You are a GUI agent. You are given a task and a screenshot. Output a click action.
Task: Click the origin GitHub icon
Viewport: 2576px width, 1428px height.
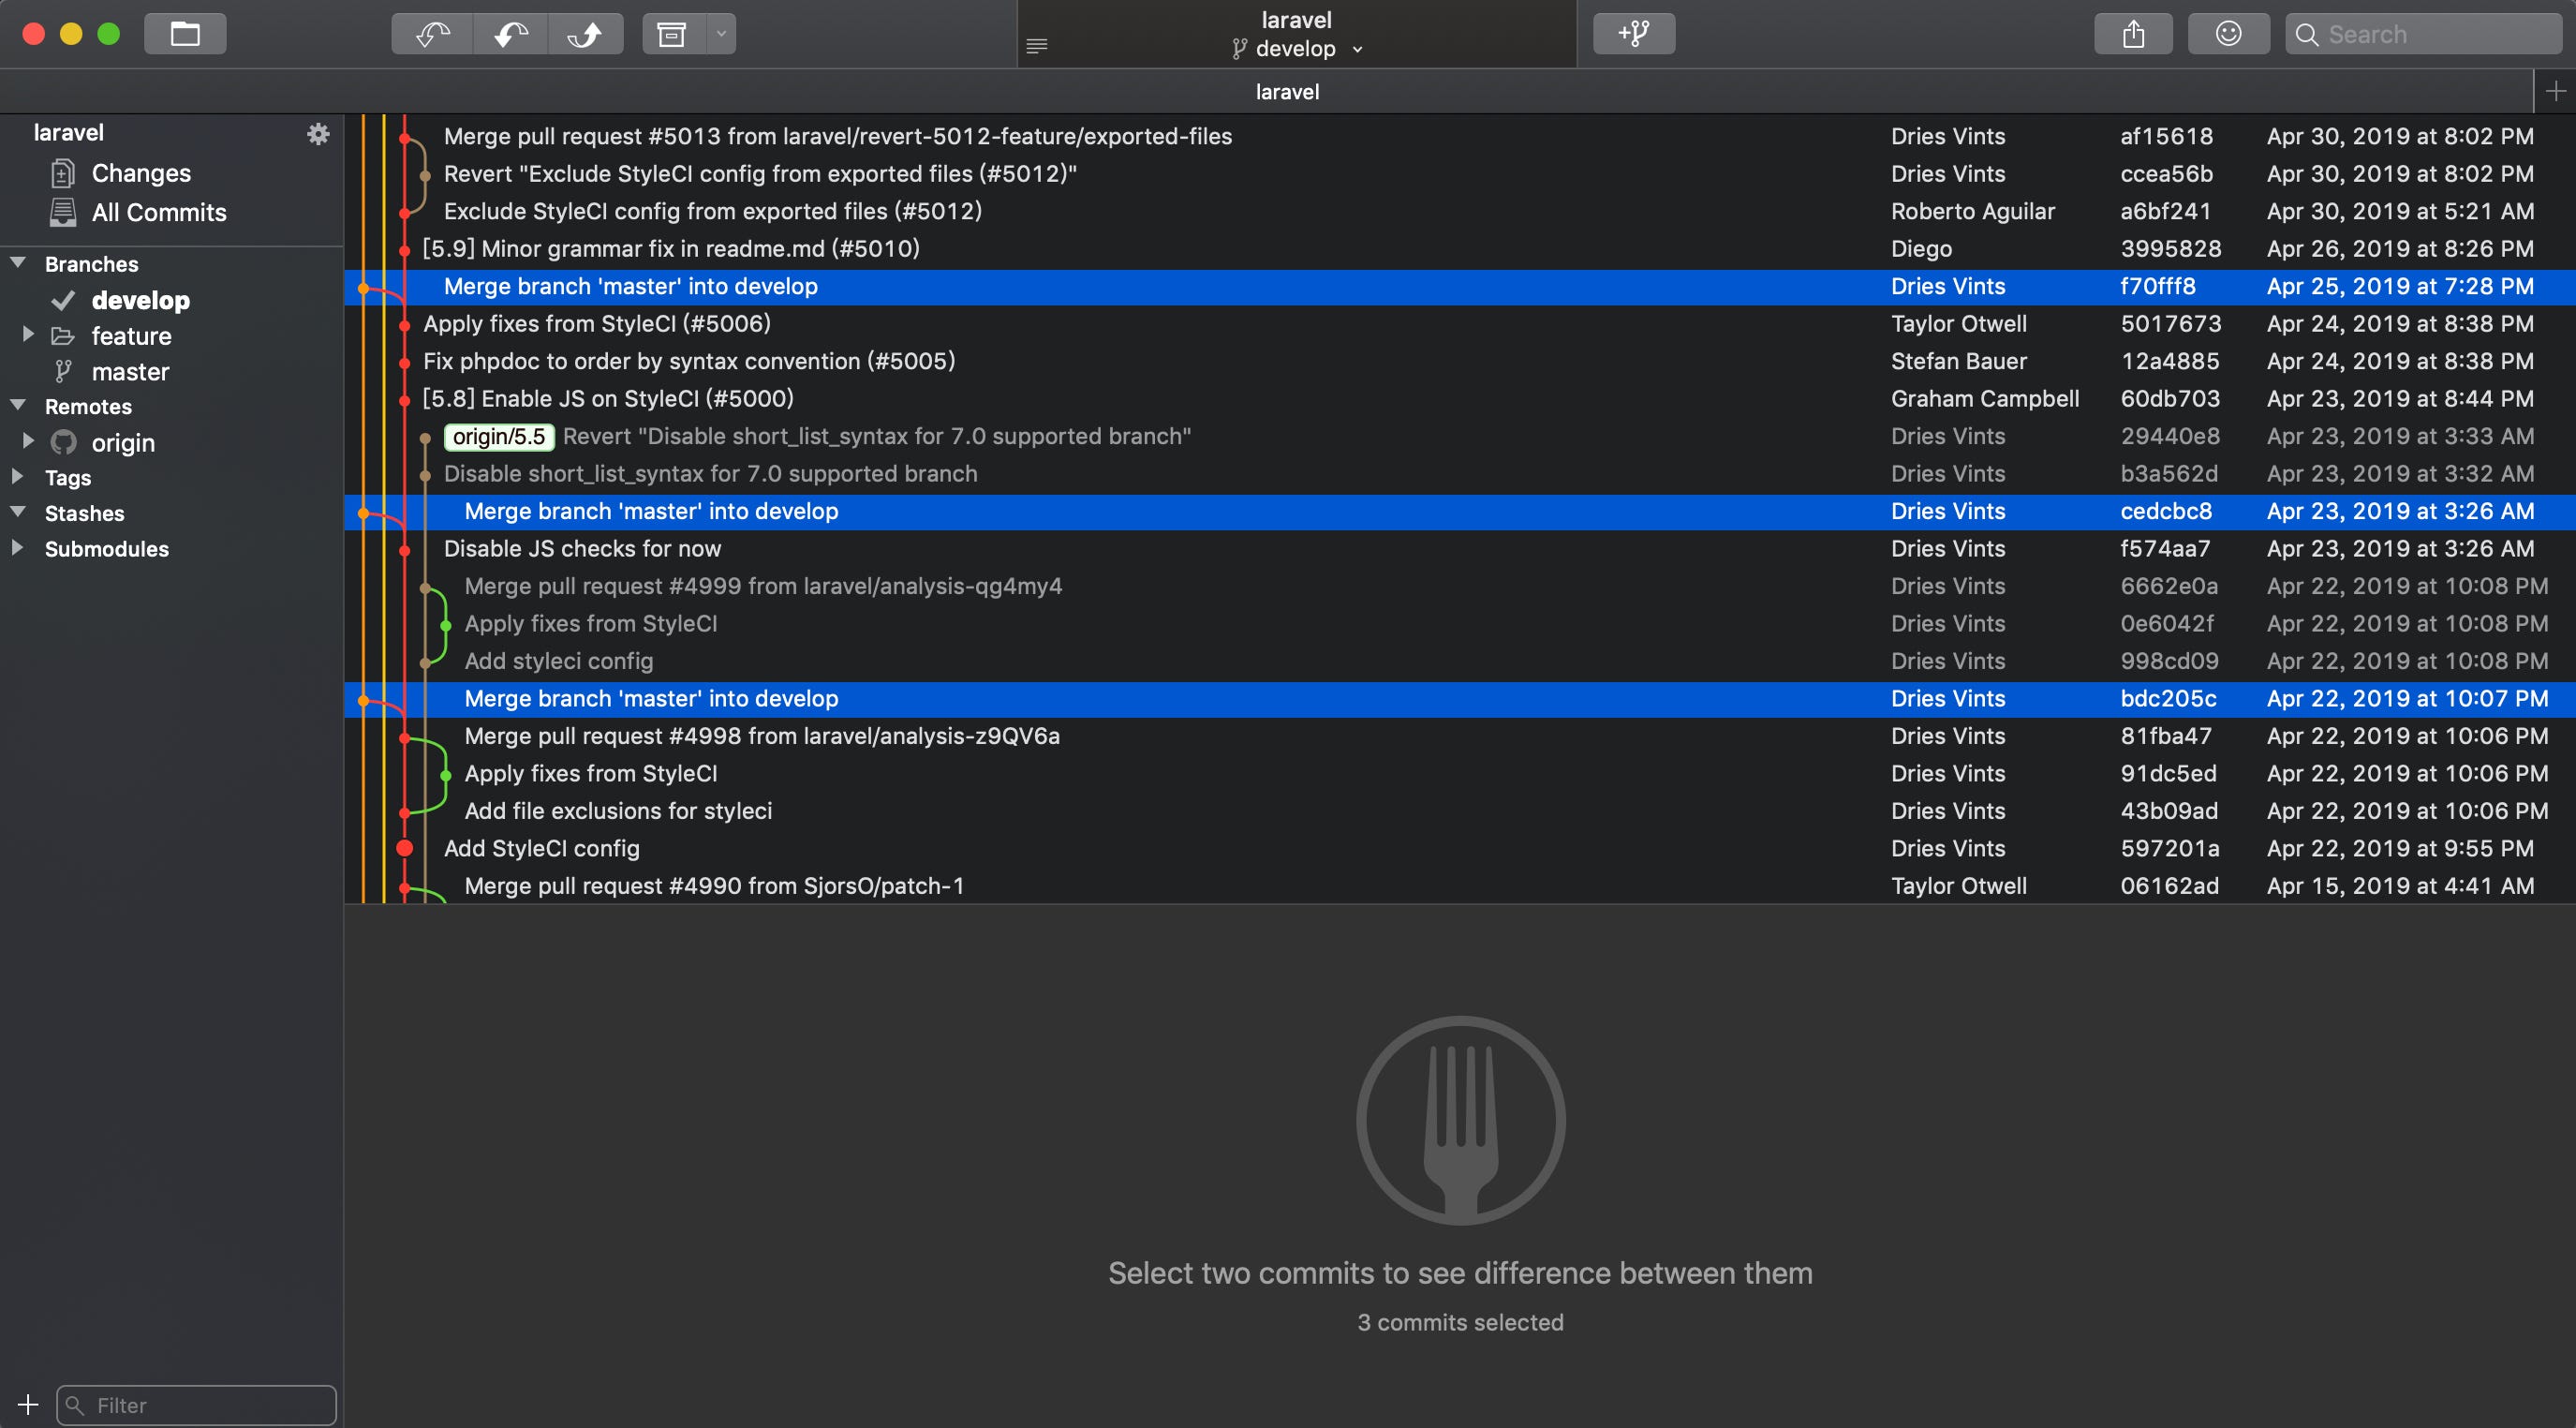(63, 442)
